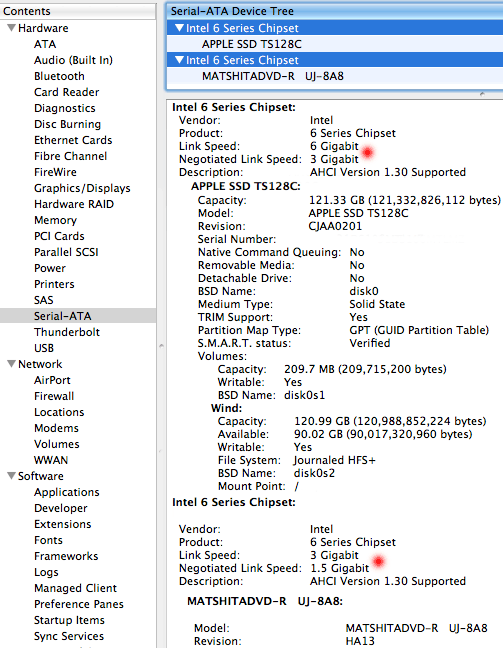Select Logs in the sidebar
Screen dimensions: 503x648
[x=46, y=572]
